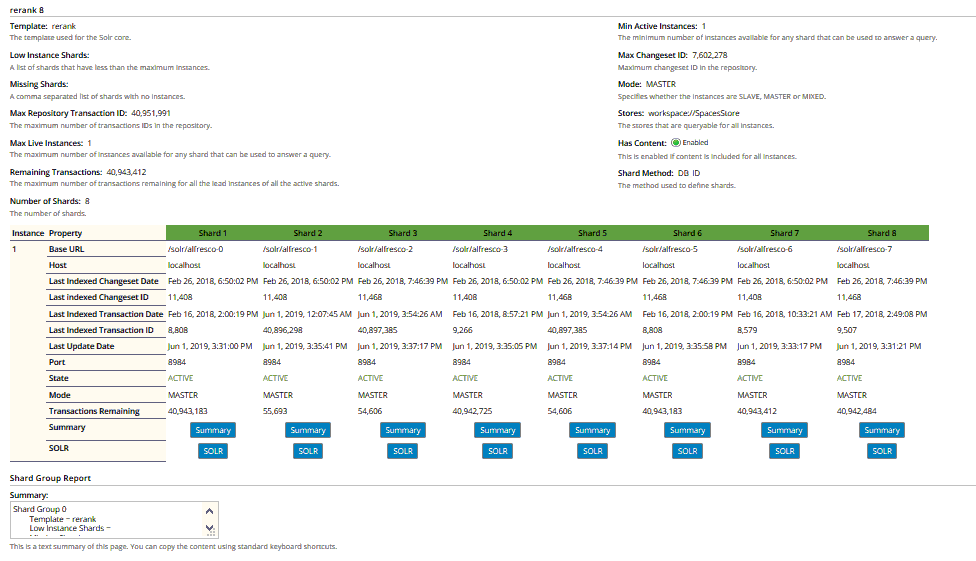Select the Shard 4 column header
The image size is (976, 561).
click(498, 233)
